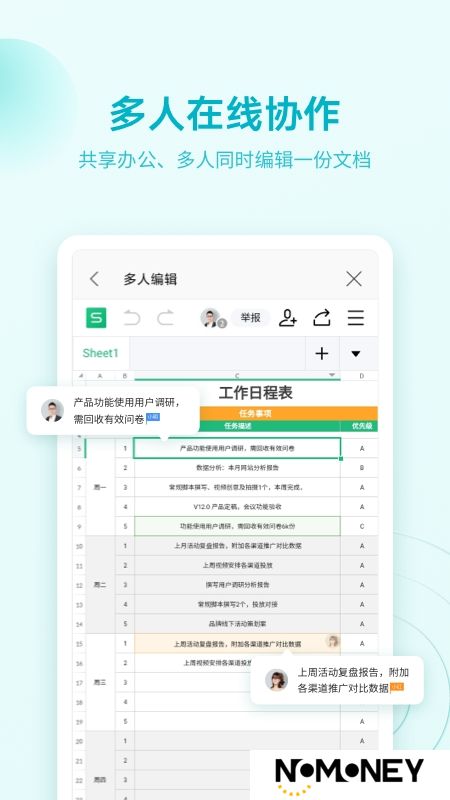Screen dimensions: 450x800
Task: Open the collaborator avatar in the toolbar
Action: click(211, 318)
